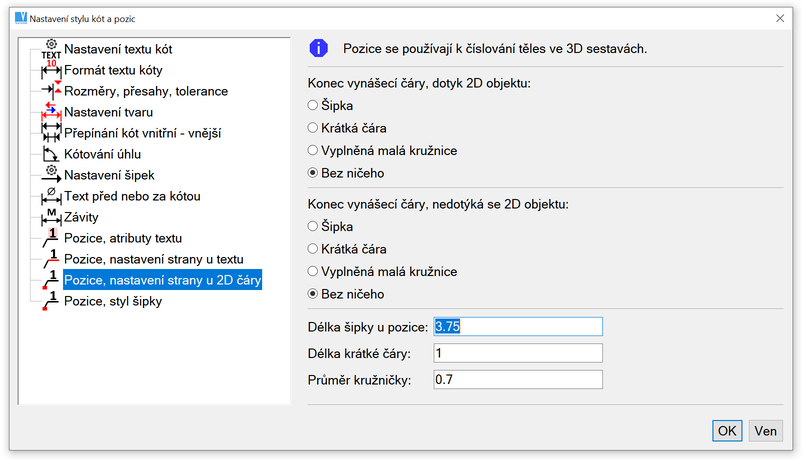Viewport: 802px width, 460px height.
Task: Confirm dialog with OK button
Action: coord(727,430)
